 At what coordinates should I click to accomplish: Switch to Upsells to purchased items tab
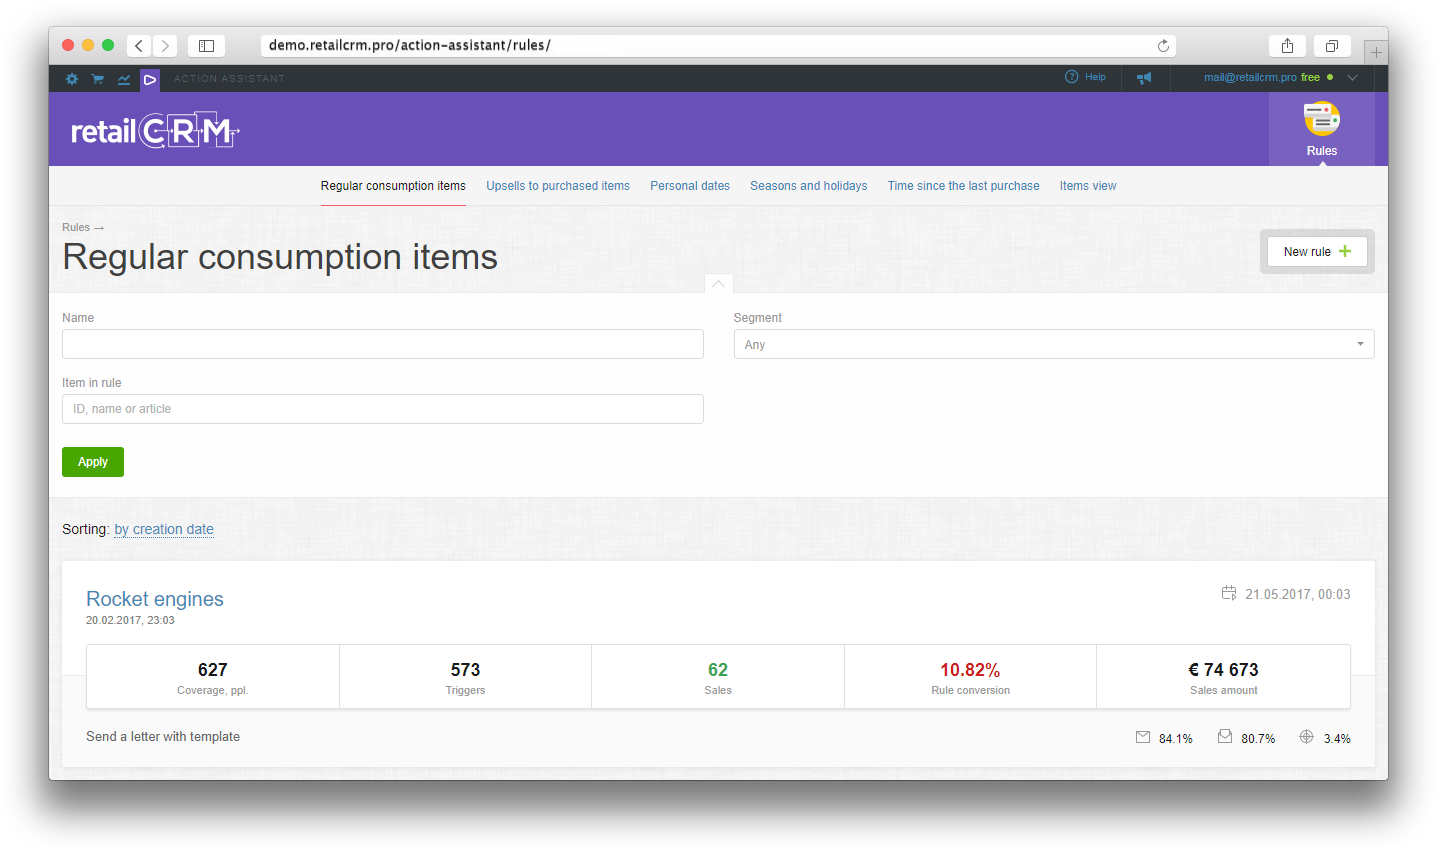[x=558, y=186]
